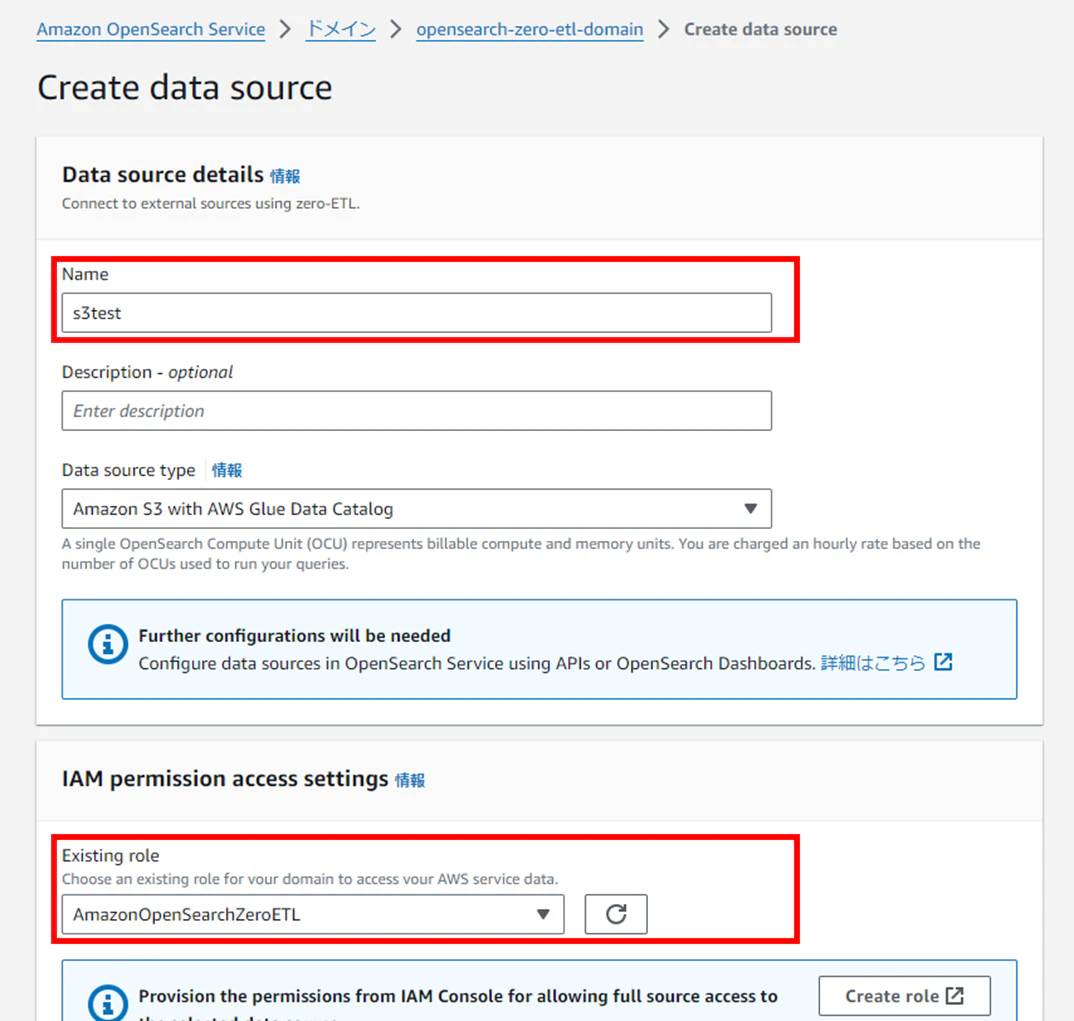
Task: Go to Amazon OpenSearch Service breadcrumb
Action: 151,29
